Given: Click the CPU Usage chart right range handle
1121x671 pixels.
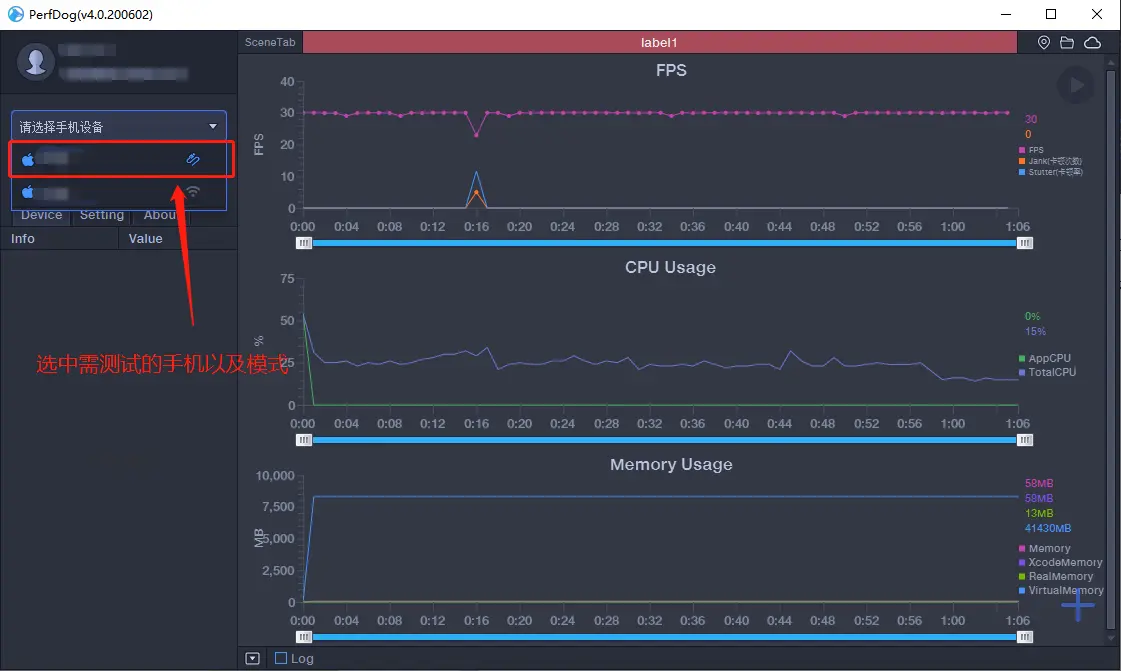Looking at the screenshot, I should (1024, 440).
